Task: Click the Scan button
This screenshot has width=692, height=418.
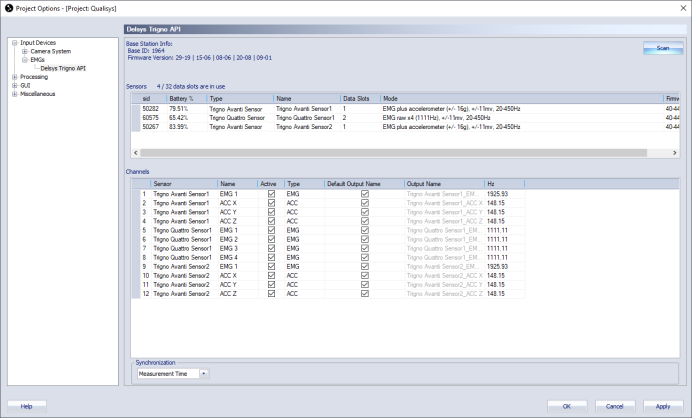Action: pyautogui.click(x=663, y=48)
